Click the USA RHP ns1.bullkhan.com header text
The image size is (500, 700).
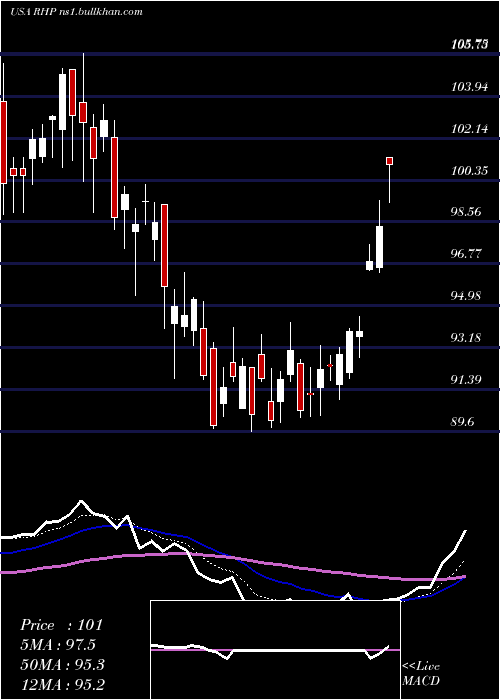tap(76, 12)
